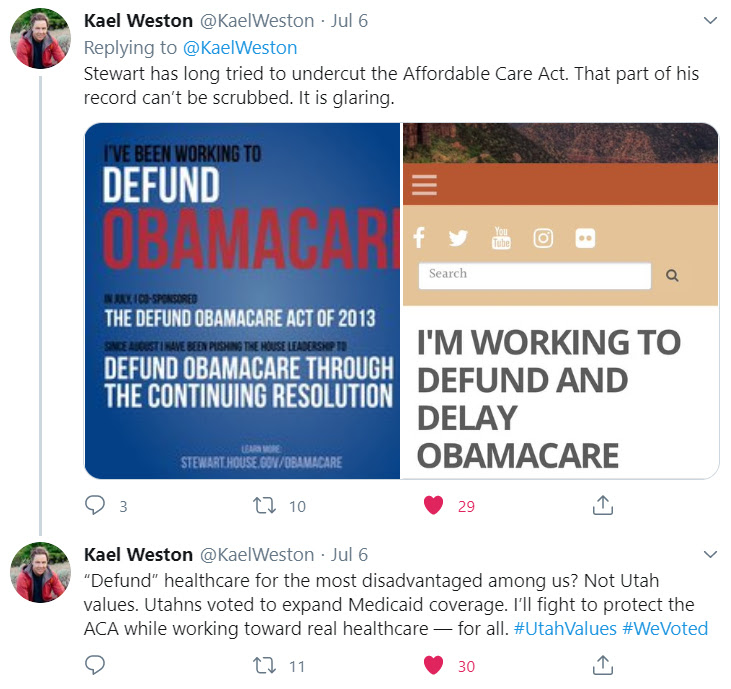View the Defund and Delay Obamacare screenshot image

(560, 301)
